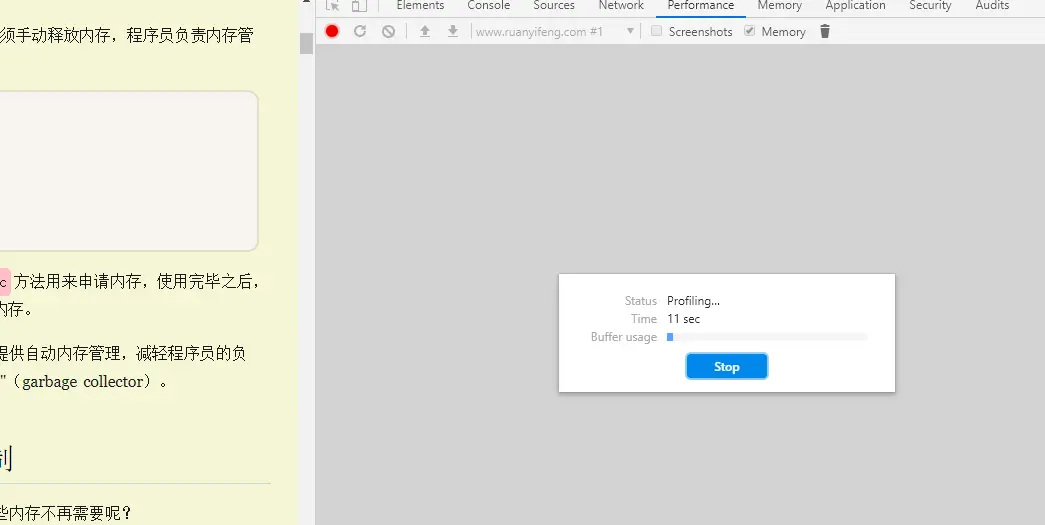Click the load profile upload arrow
The image size is (1045, 525).
pos(425,31)
